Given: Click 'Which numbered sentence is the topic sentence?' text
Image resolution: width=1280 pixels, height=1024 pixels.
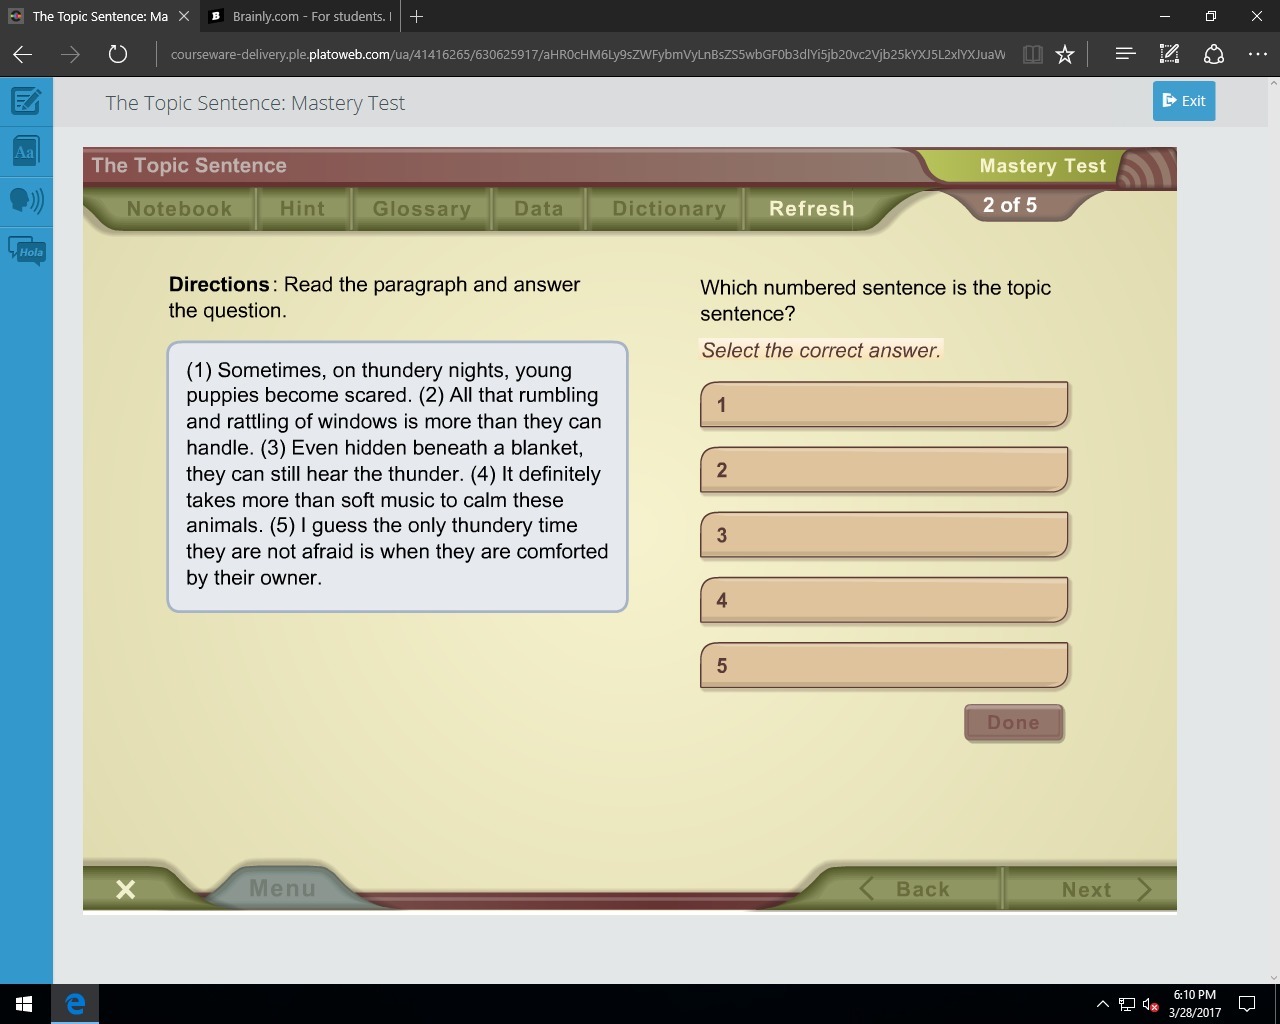Looking at the screenshot, I should [x=875, y=300].
